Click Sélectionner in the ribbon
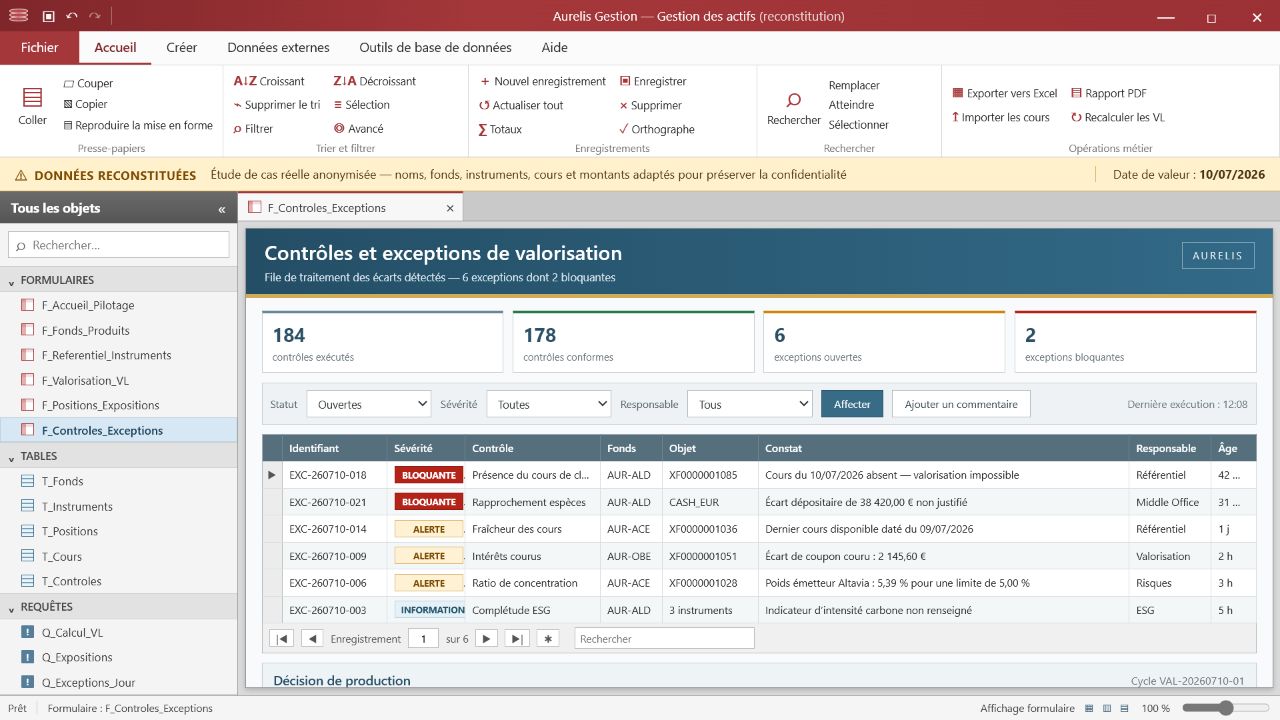Viewport: 1280px width, 720px height. pyautogui.click(x=859, y=125)
